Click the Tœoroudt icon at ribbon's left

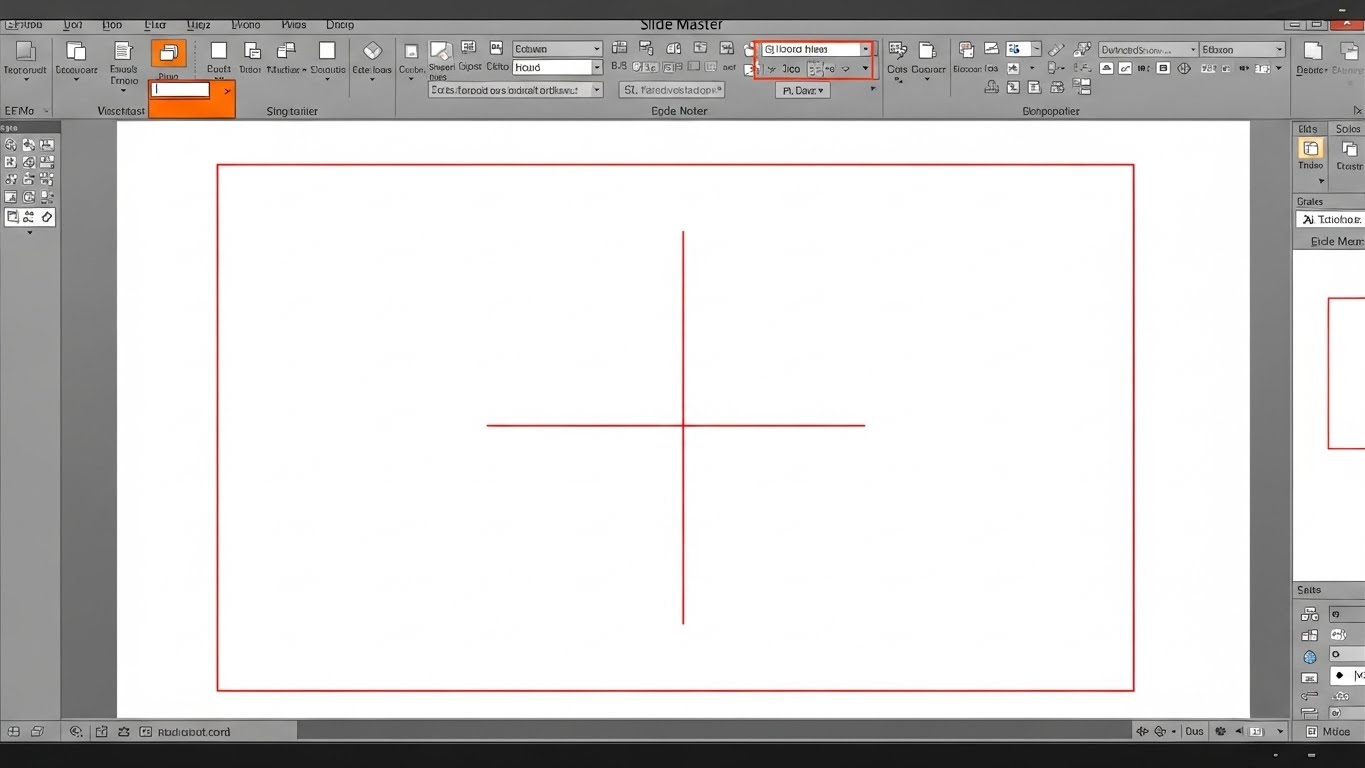(24, 52)
